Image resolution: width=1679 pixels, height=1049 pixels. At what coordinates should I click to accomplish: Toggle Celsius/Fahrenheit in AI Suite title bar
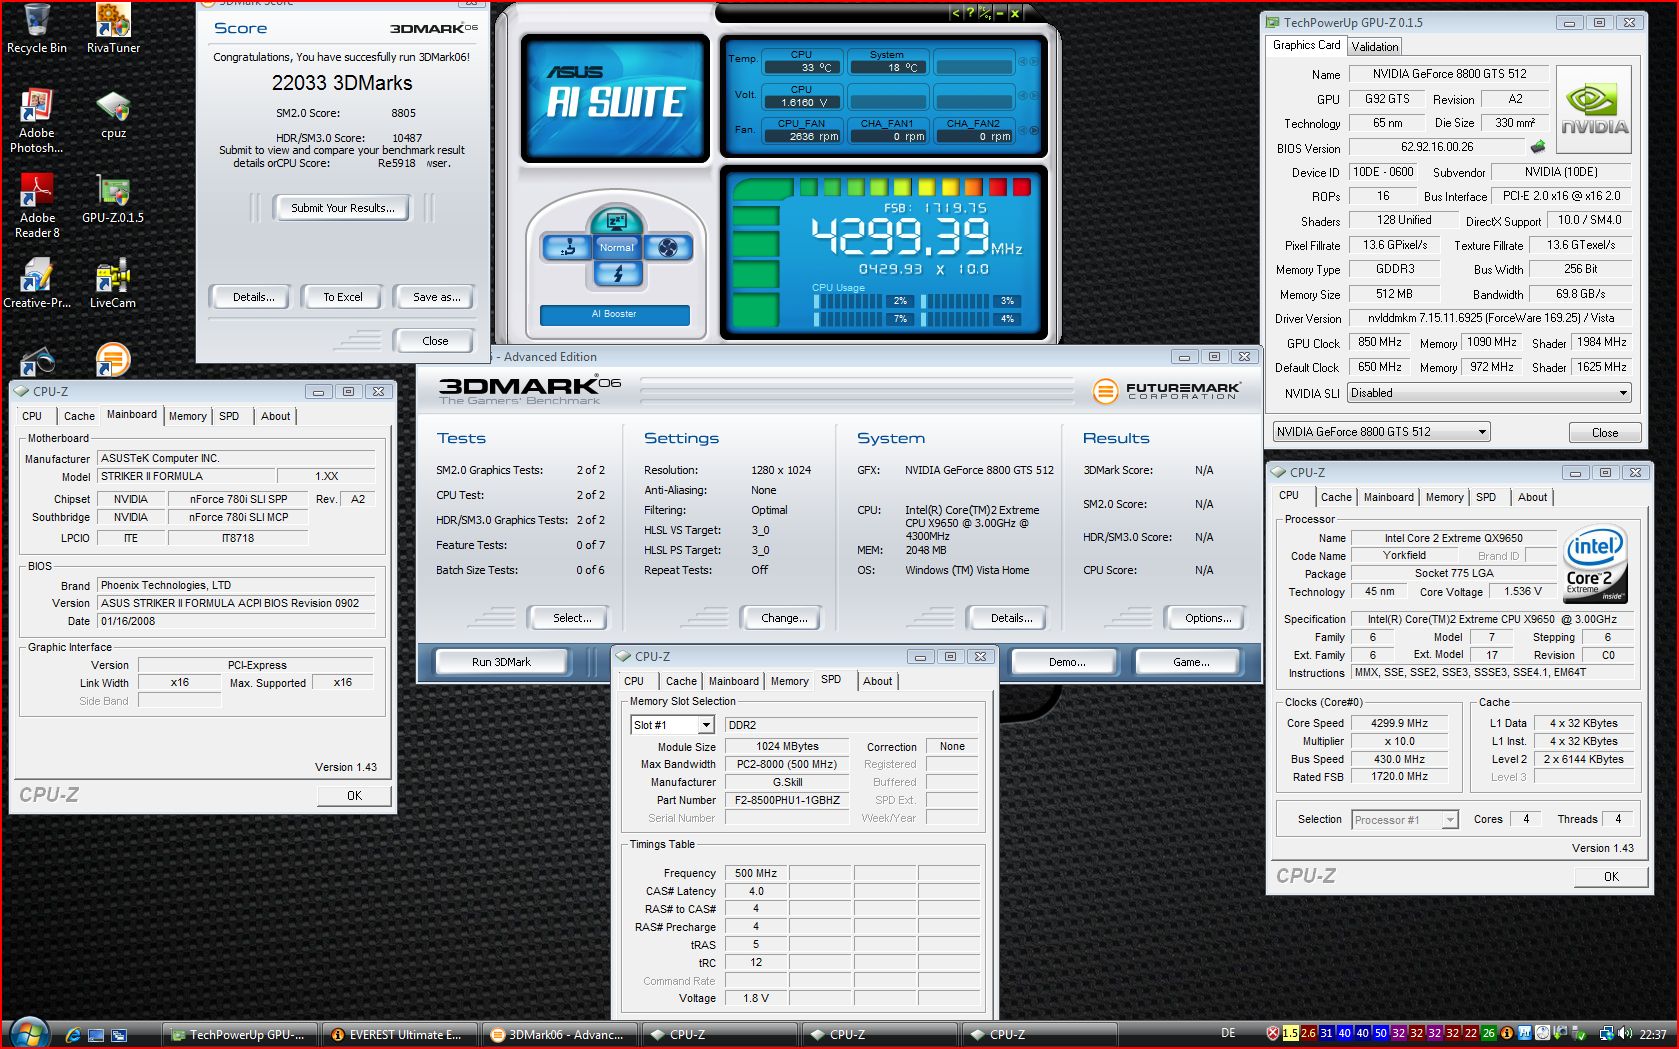pos(984,13)
